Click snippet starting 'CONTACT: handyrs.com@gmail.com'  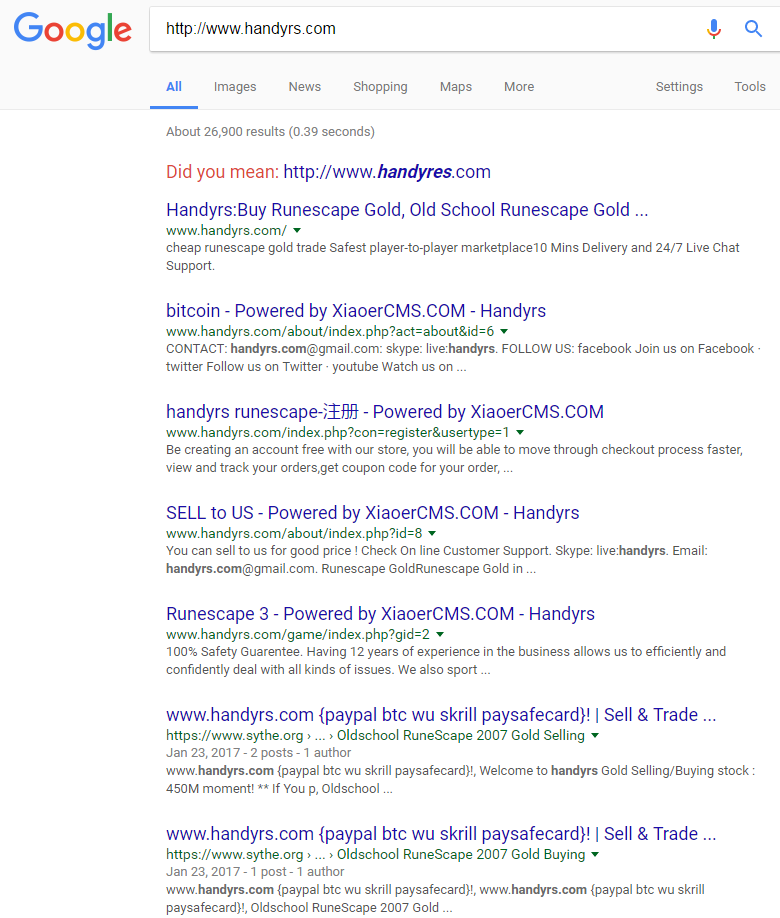click(463, 358)
